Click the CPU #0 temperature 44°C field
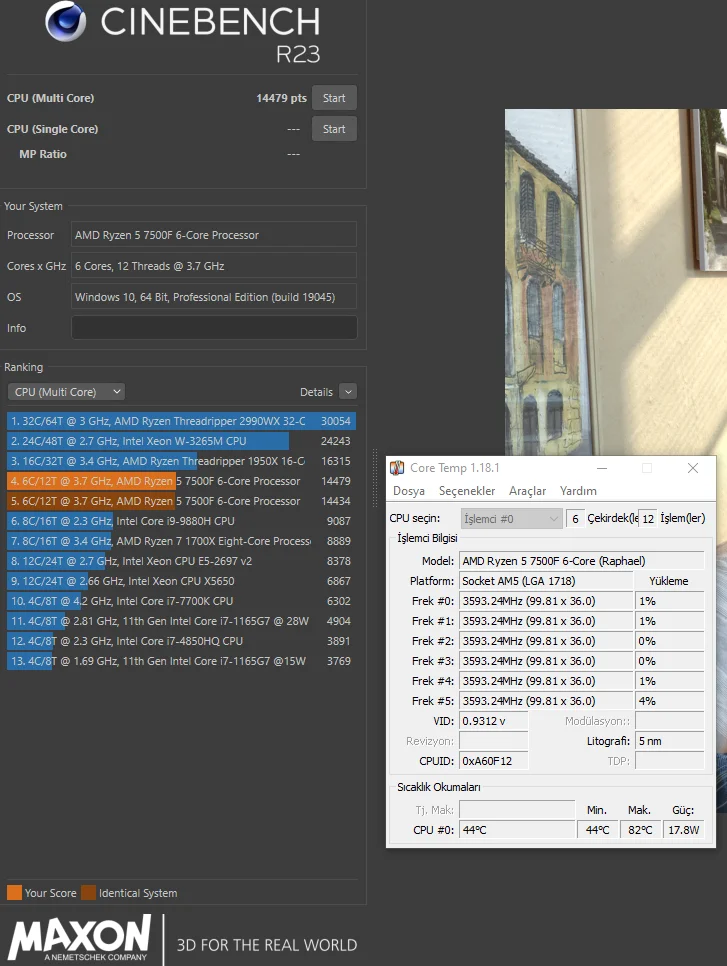The height and width of the screenshot is (966, 727). click(x=517, y=830)
